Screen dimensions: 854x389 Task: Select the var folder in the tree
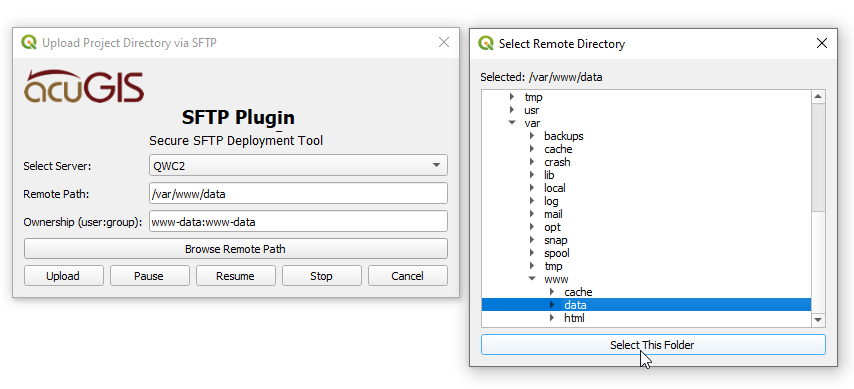pyautogui.click(x=532, y=123)
